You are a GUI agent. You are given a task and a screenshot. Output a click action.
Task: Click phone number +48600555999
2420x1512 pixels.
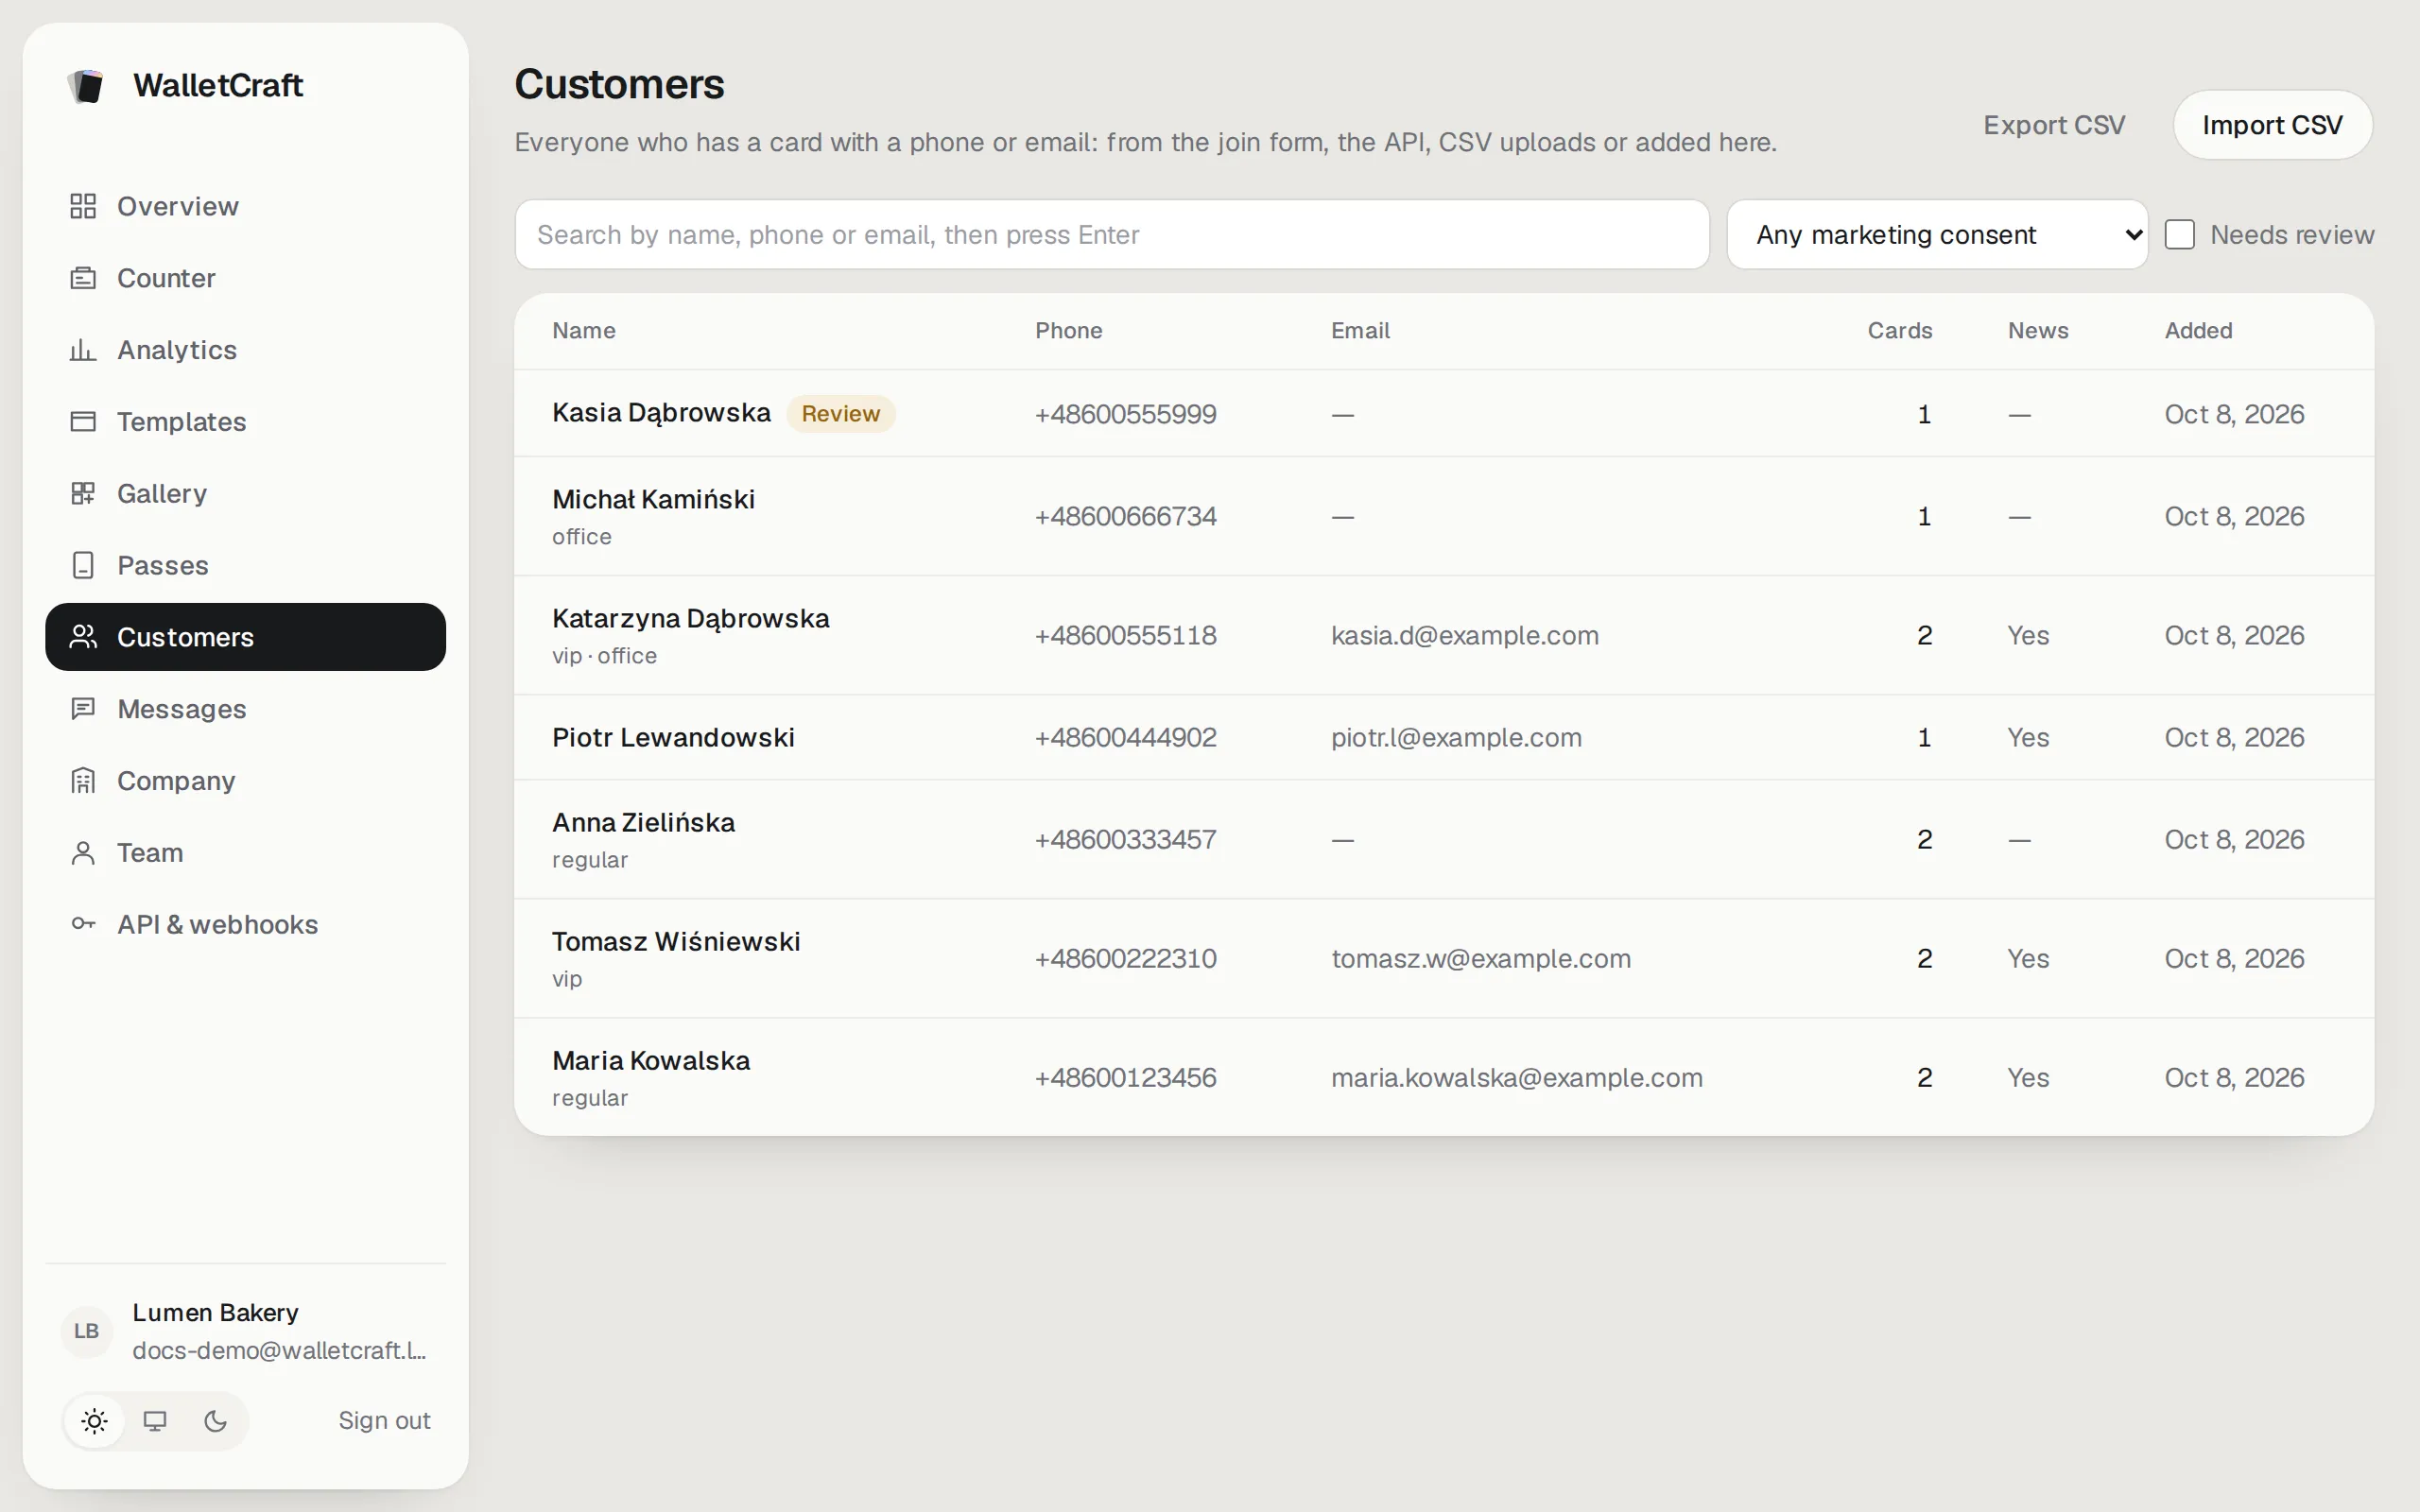[1125, 414]
